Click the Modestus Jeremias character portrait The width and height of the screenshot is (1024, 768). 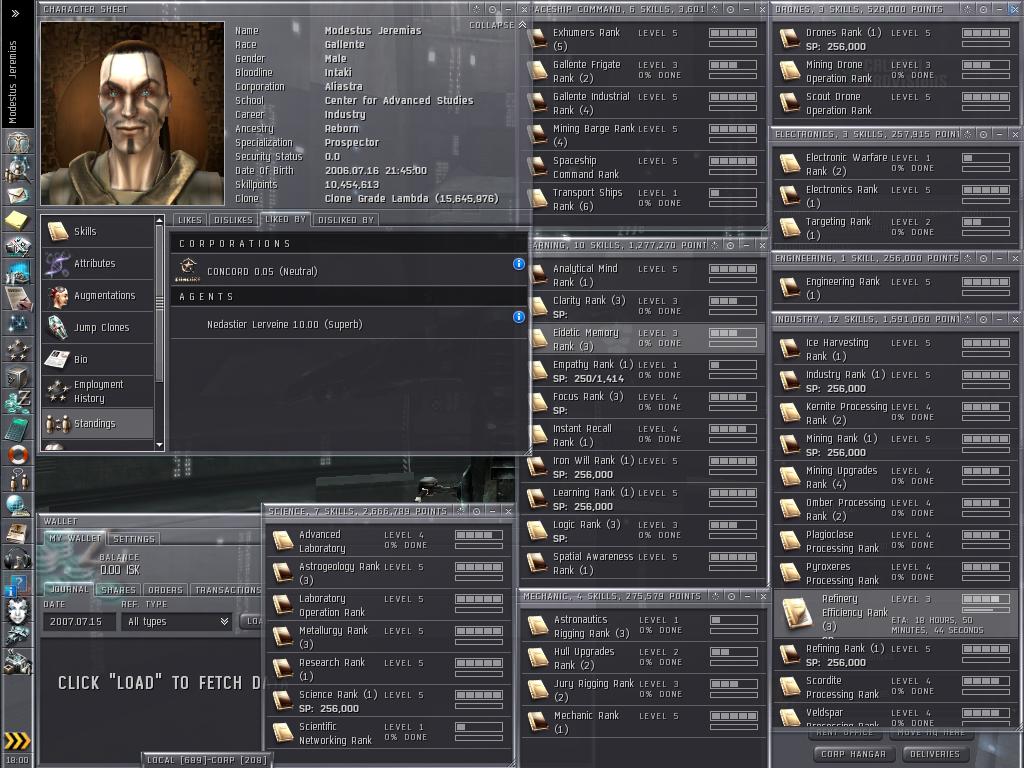point(133,114)
